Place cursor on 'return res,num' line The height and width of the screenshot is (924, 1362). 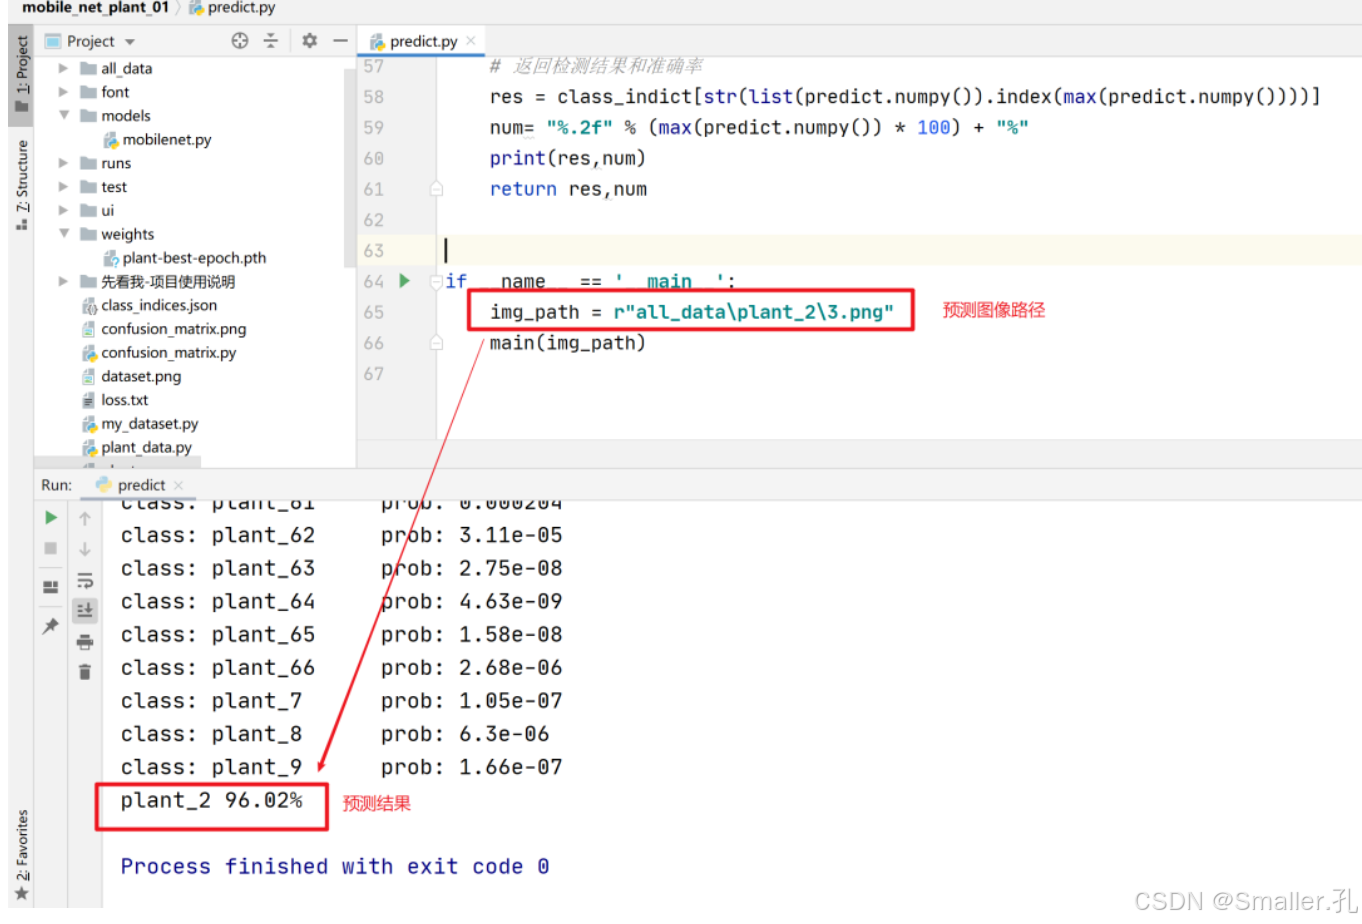(568, 189)
